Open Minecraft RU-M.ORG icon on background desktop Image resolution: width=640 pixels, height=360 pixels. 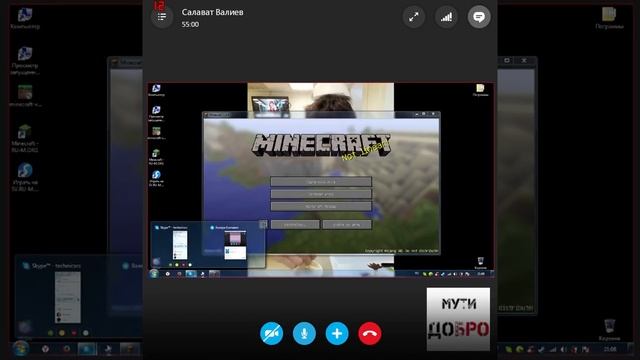tap(25, 139)
